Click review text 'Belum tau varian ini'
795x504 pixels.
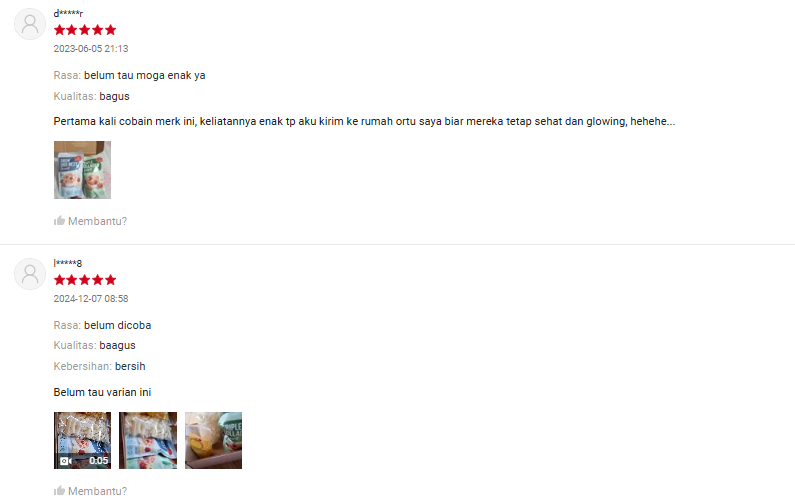(102, 392)
